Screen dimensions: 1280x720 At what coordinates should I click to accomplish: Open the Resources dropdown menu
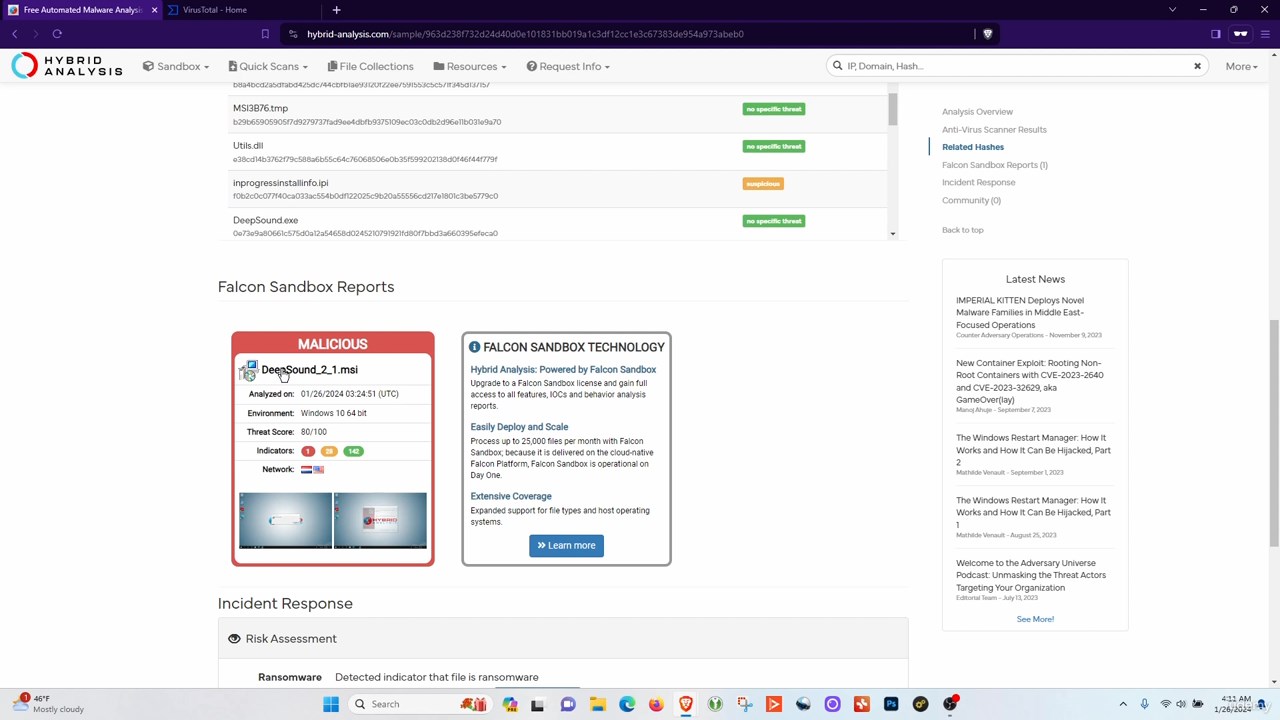click(x=469, y=66)
